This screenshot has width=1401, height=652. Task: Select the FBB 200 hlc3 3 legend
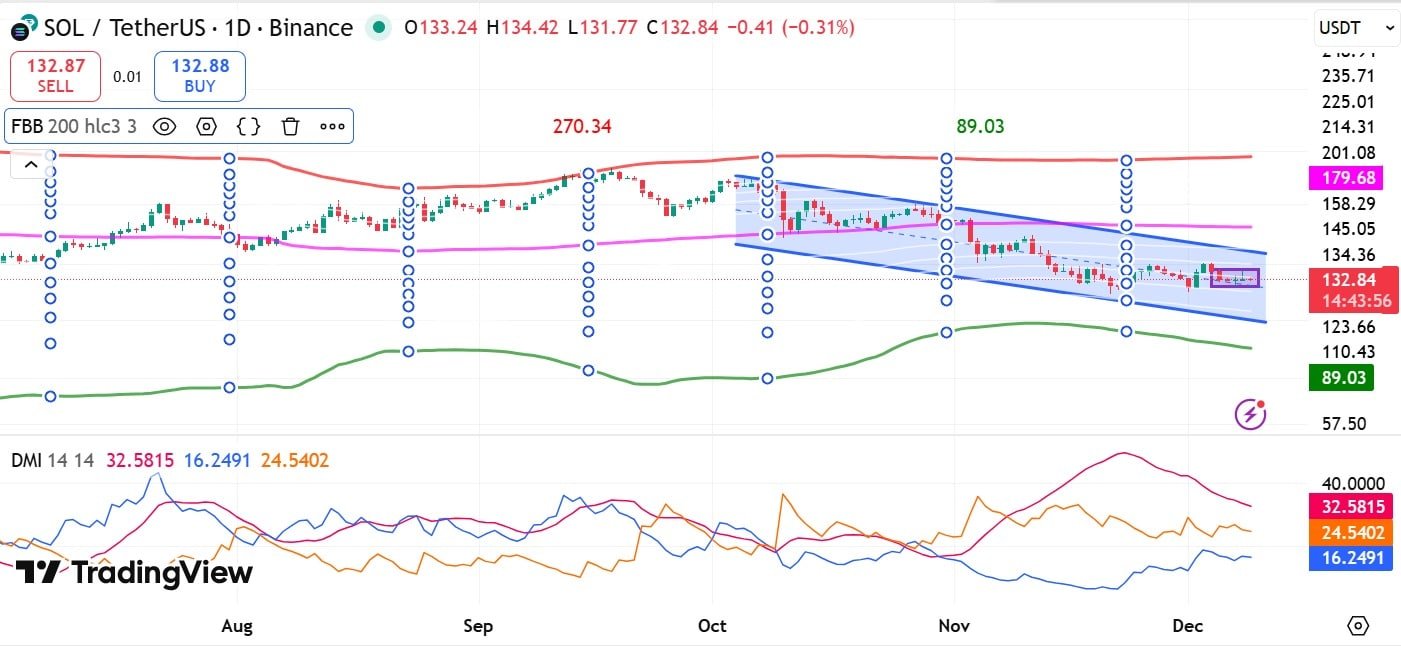click(73, 126)
